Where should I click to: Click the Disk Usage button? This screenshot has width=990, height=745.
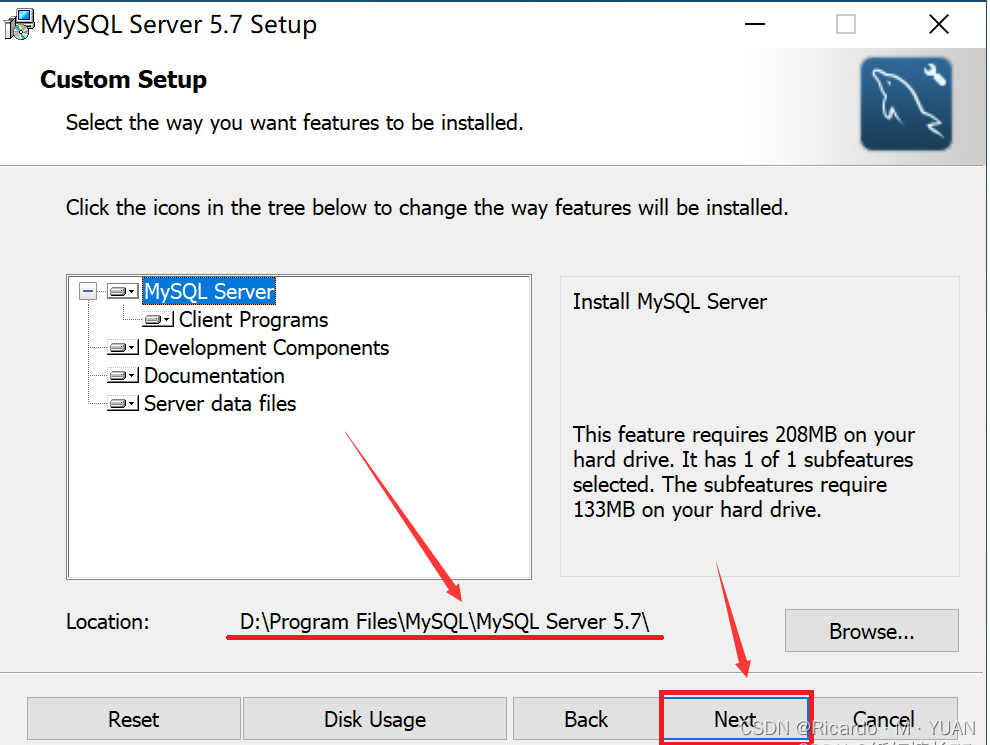coord(374,719)
